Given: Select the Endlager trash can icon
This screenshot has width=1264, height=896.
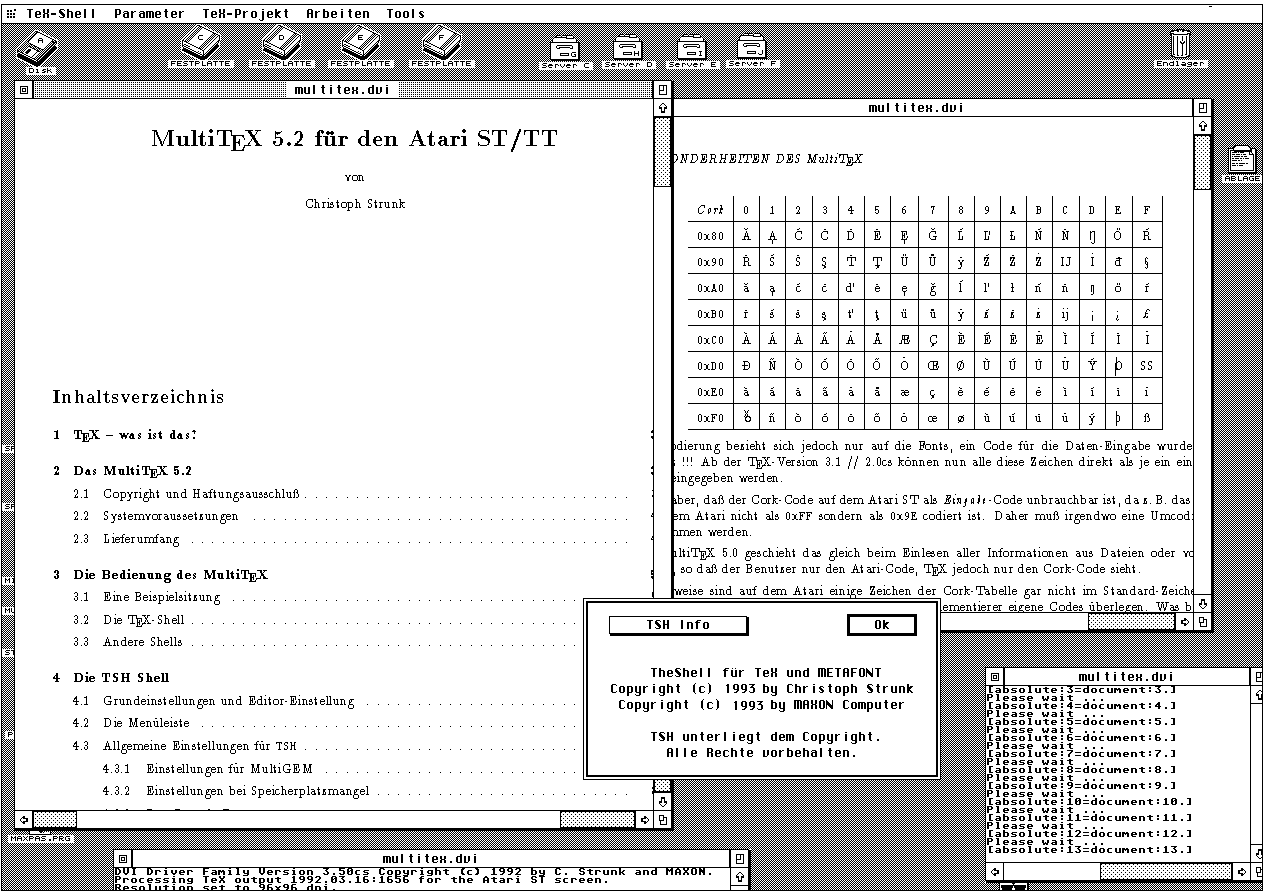Looking at the screenshot, I should 1181,48.
